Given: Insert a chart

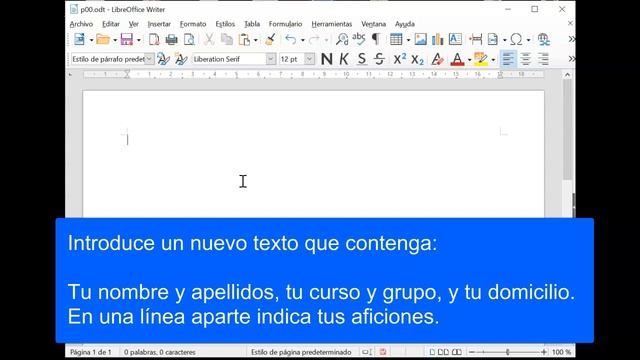Looking at the screenshot, I should click(x=438, y=40).
